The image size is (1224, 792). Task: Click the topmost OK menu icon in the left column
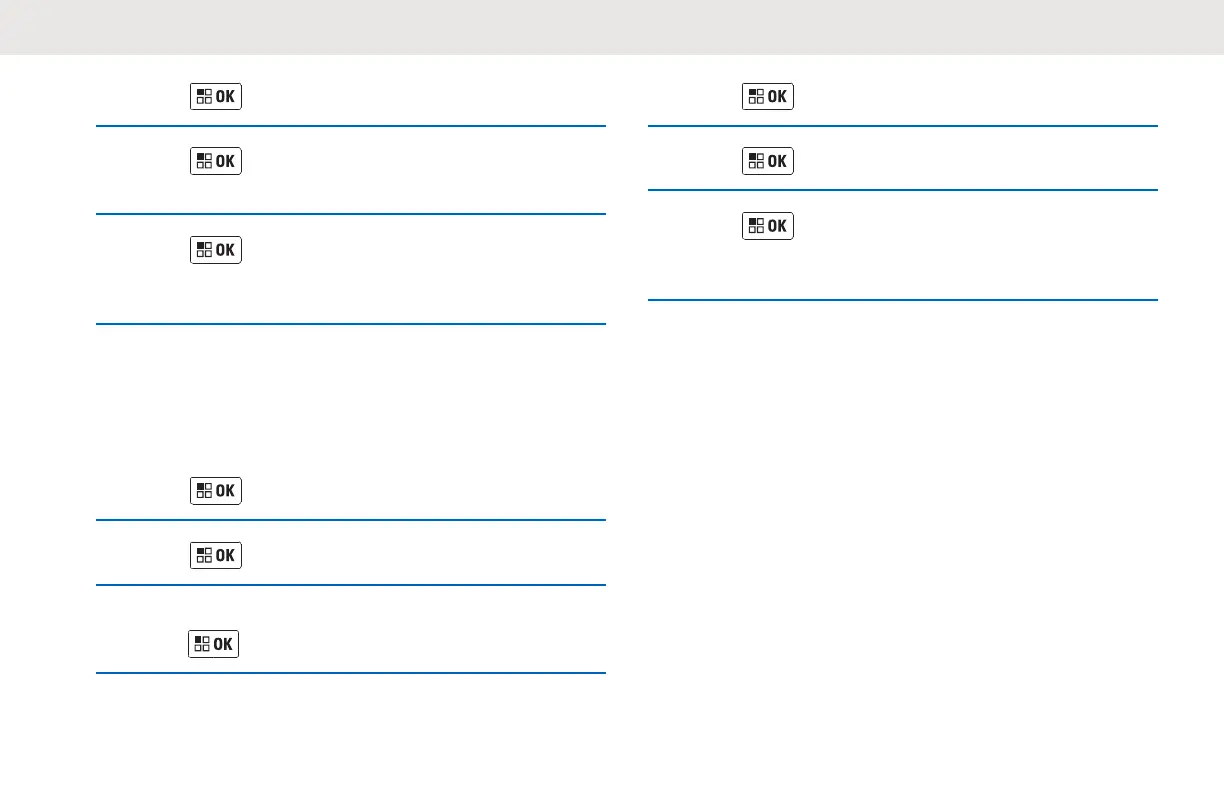216,97
